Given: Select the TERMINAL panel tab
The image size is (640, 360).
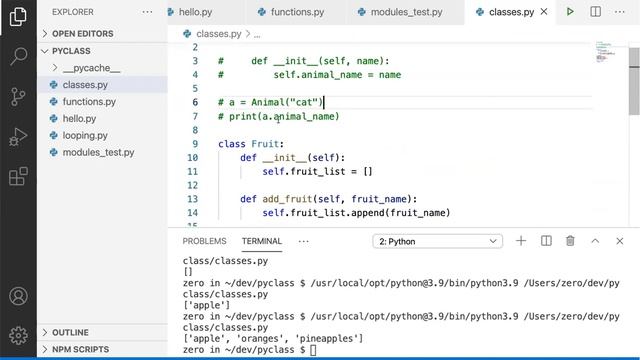Looking at the screenshot, I should pos(262,241).
